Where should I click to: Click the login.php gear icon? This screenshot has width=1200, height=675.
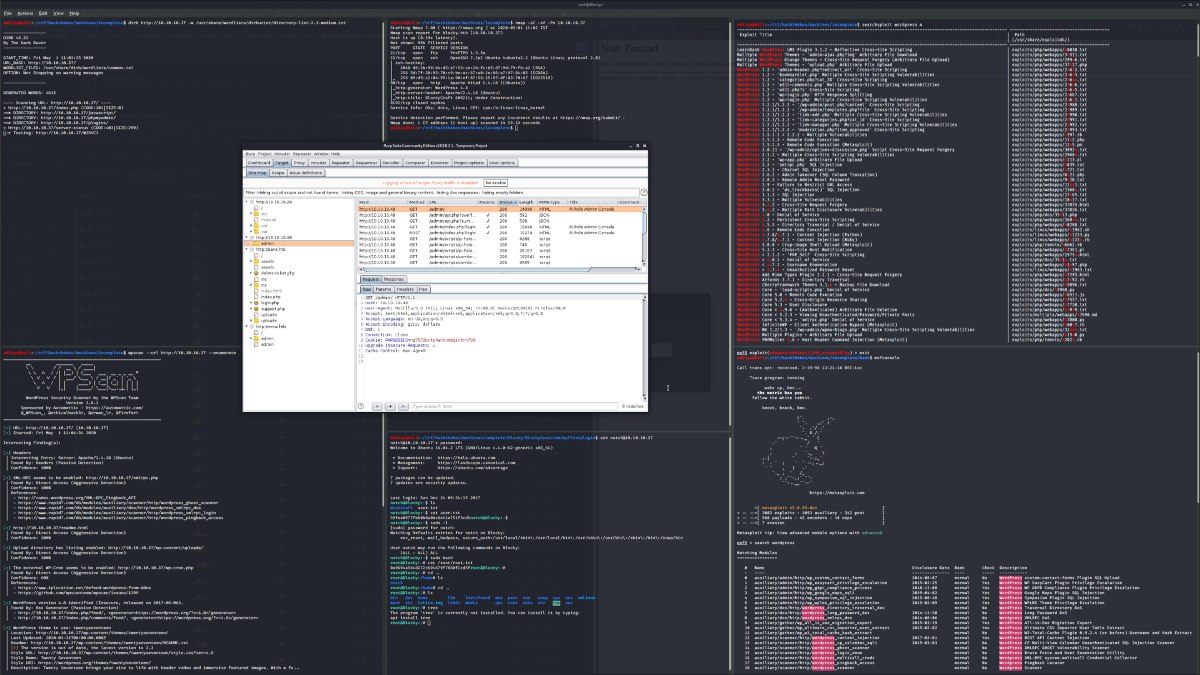pyautogui.click(x=256, y=303)
